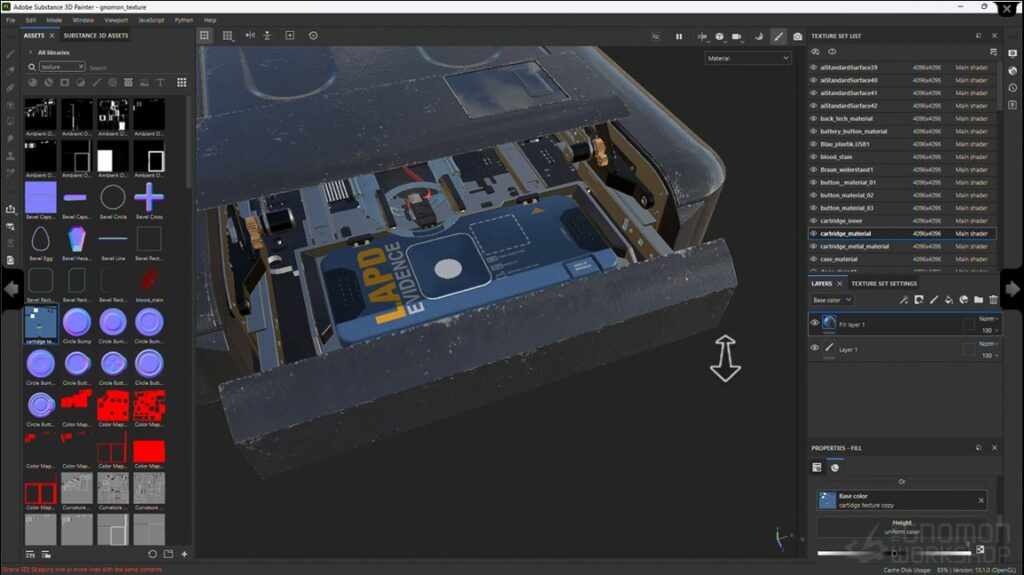Click the asset search magnifier icon
Image resolution: width=1024 pixels, height=575 pixels.
[31, 67]
